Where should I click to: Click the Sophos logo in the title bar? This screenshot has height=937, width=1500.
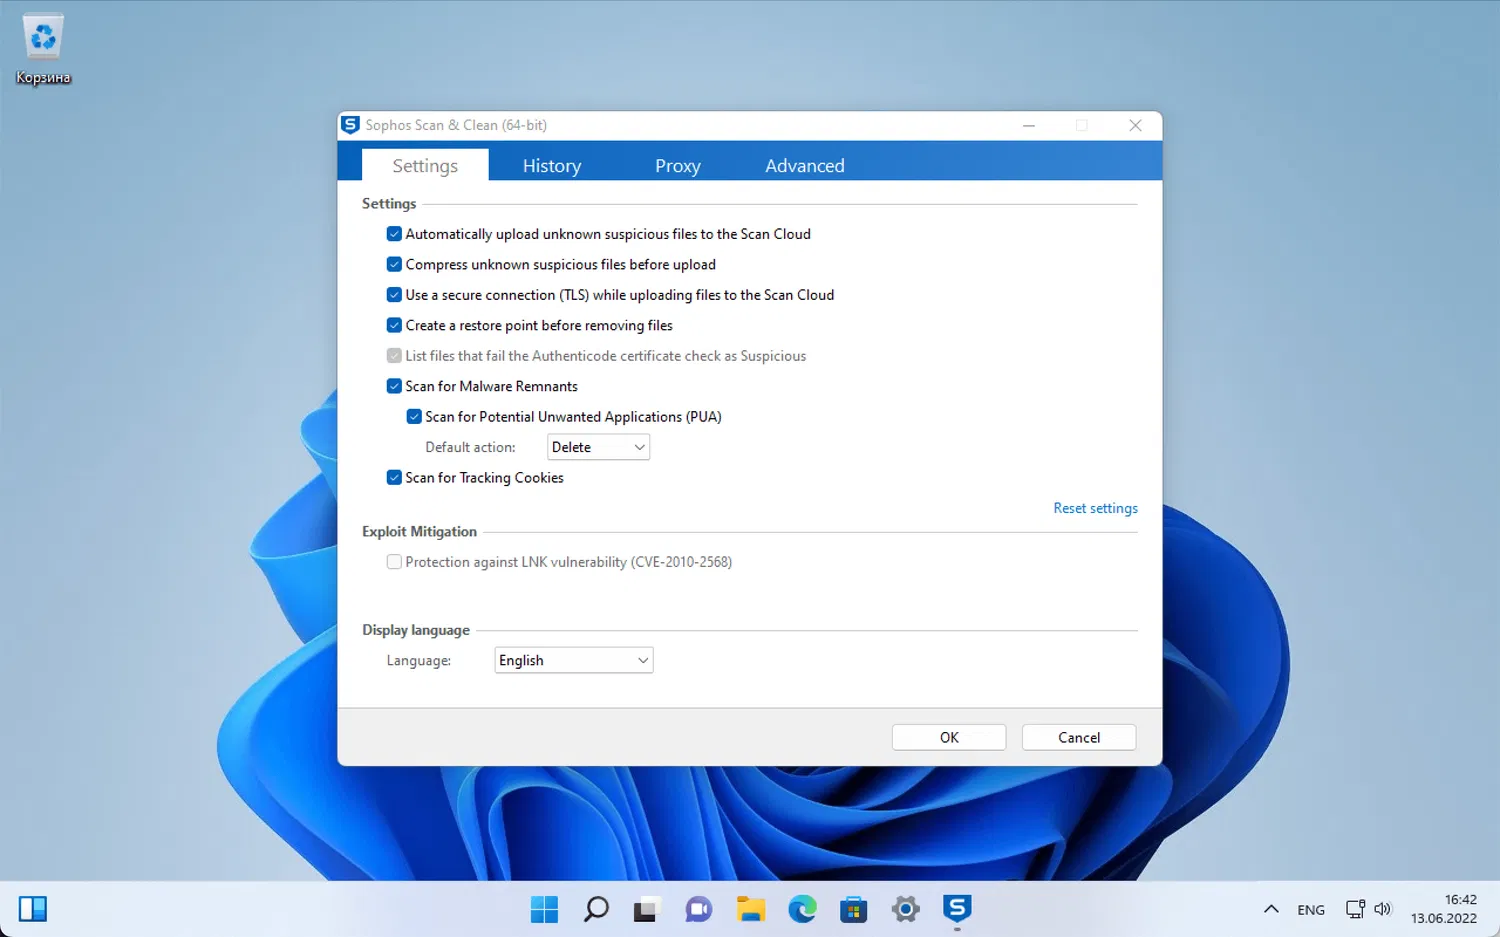[x=350, y=125]
